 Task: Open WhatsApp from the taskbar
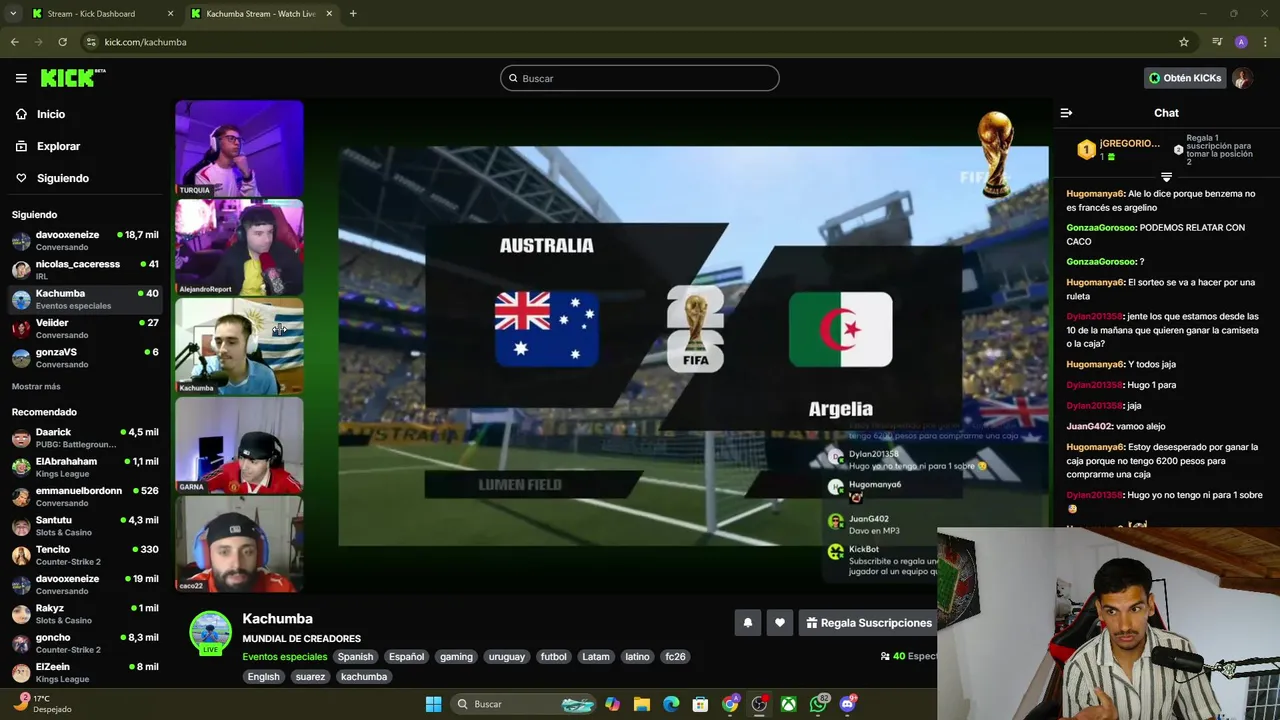(x=819, y=704)
